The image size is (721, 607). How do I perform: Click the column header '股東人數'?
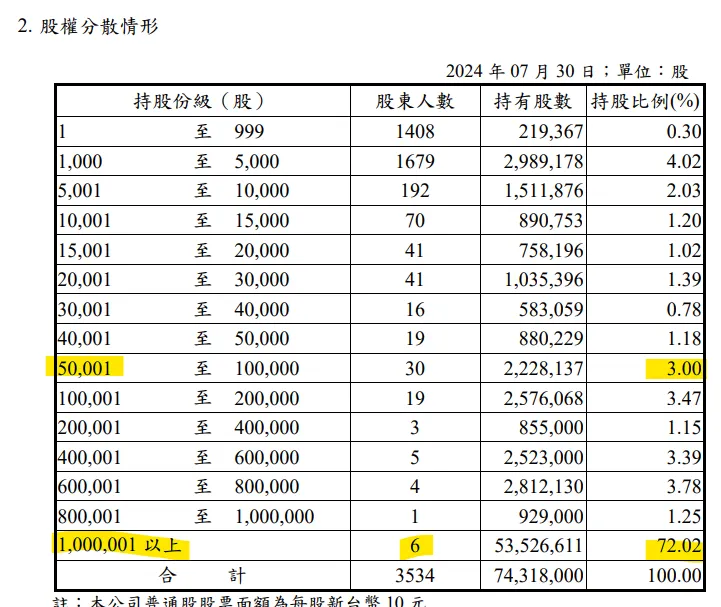tap(415, 101)
